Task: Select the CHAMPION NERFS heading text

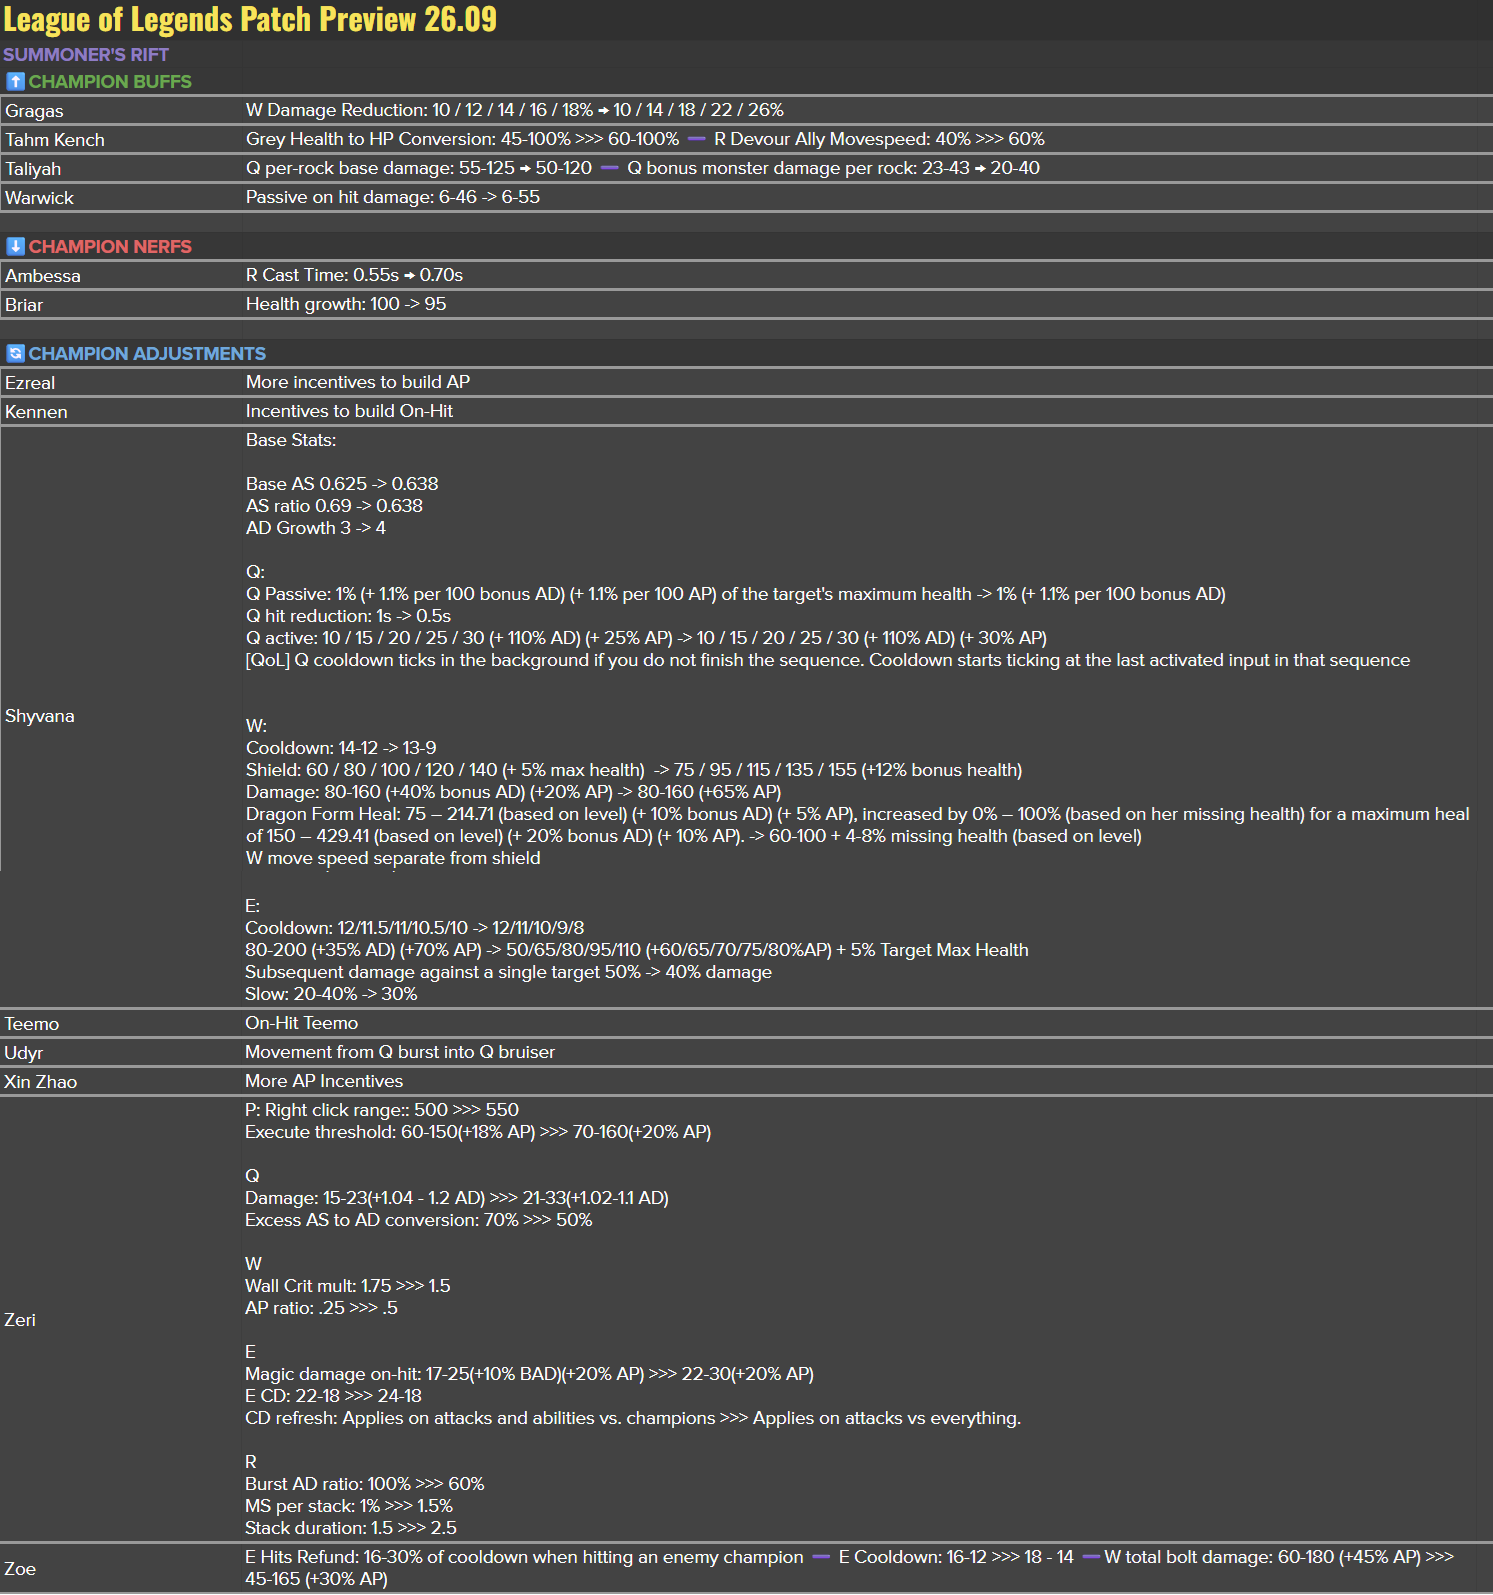Action: click(x=110, y=247)
